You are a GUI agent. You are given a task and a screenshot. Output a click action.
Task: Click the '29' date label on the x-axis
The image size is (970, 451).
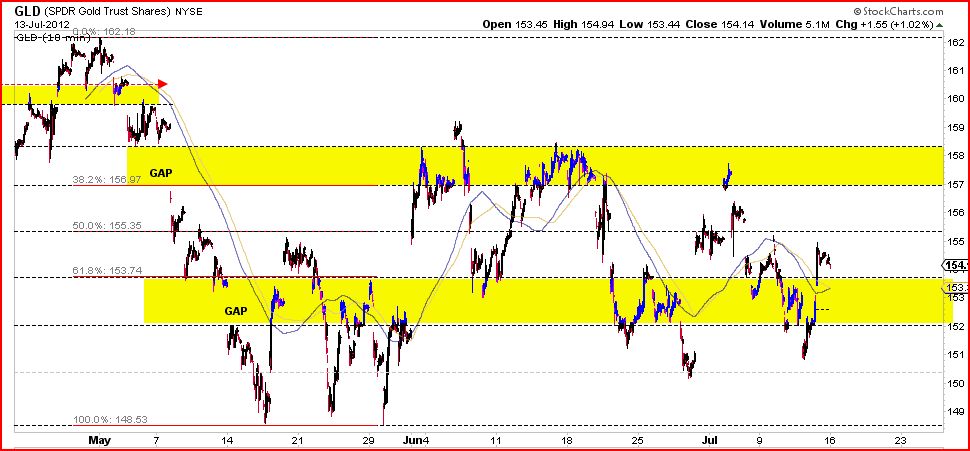[x=369, y=440]
